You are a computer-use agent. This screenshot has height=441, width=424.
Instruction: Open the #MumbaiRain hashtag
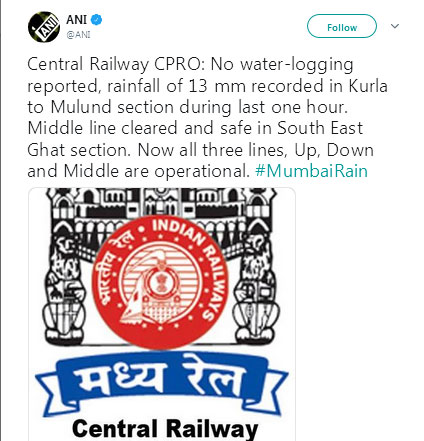(311, 171)
